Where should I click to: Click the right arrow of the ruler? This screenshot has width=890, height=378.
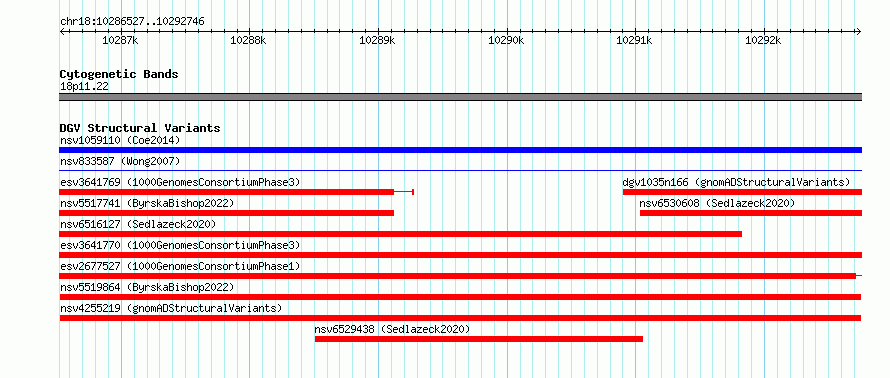tap(859, 31)
